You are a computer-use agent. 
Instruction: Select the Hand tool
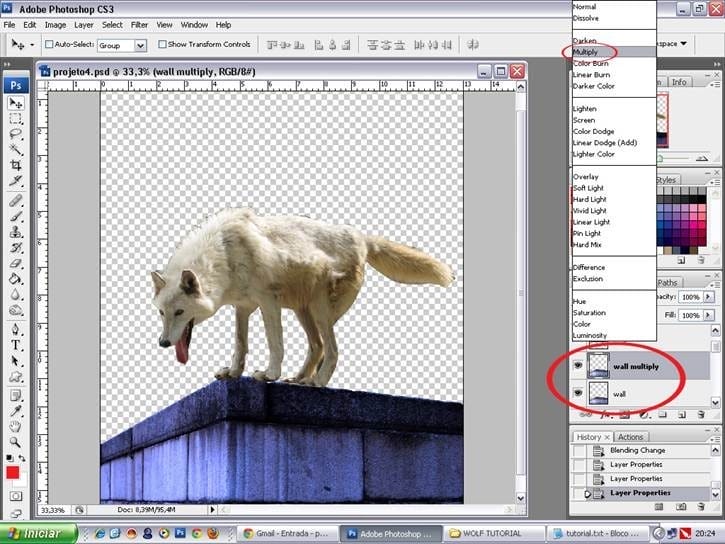[16, 426]
